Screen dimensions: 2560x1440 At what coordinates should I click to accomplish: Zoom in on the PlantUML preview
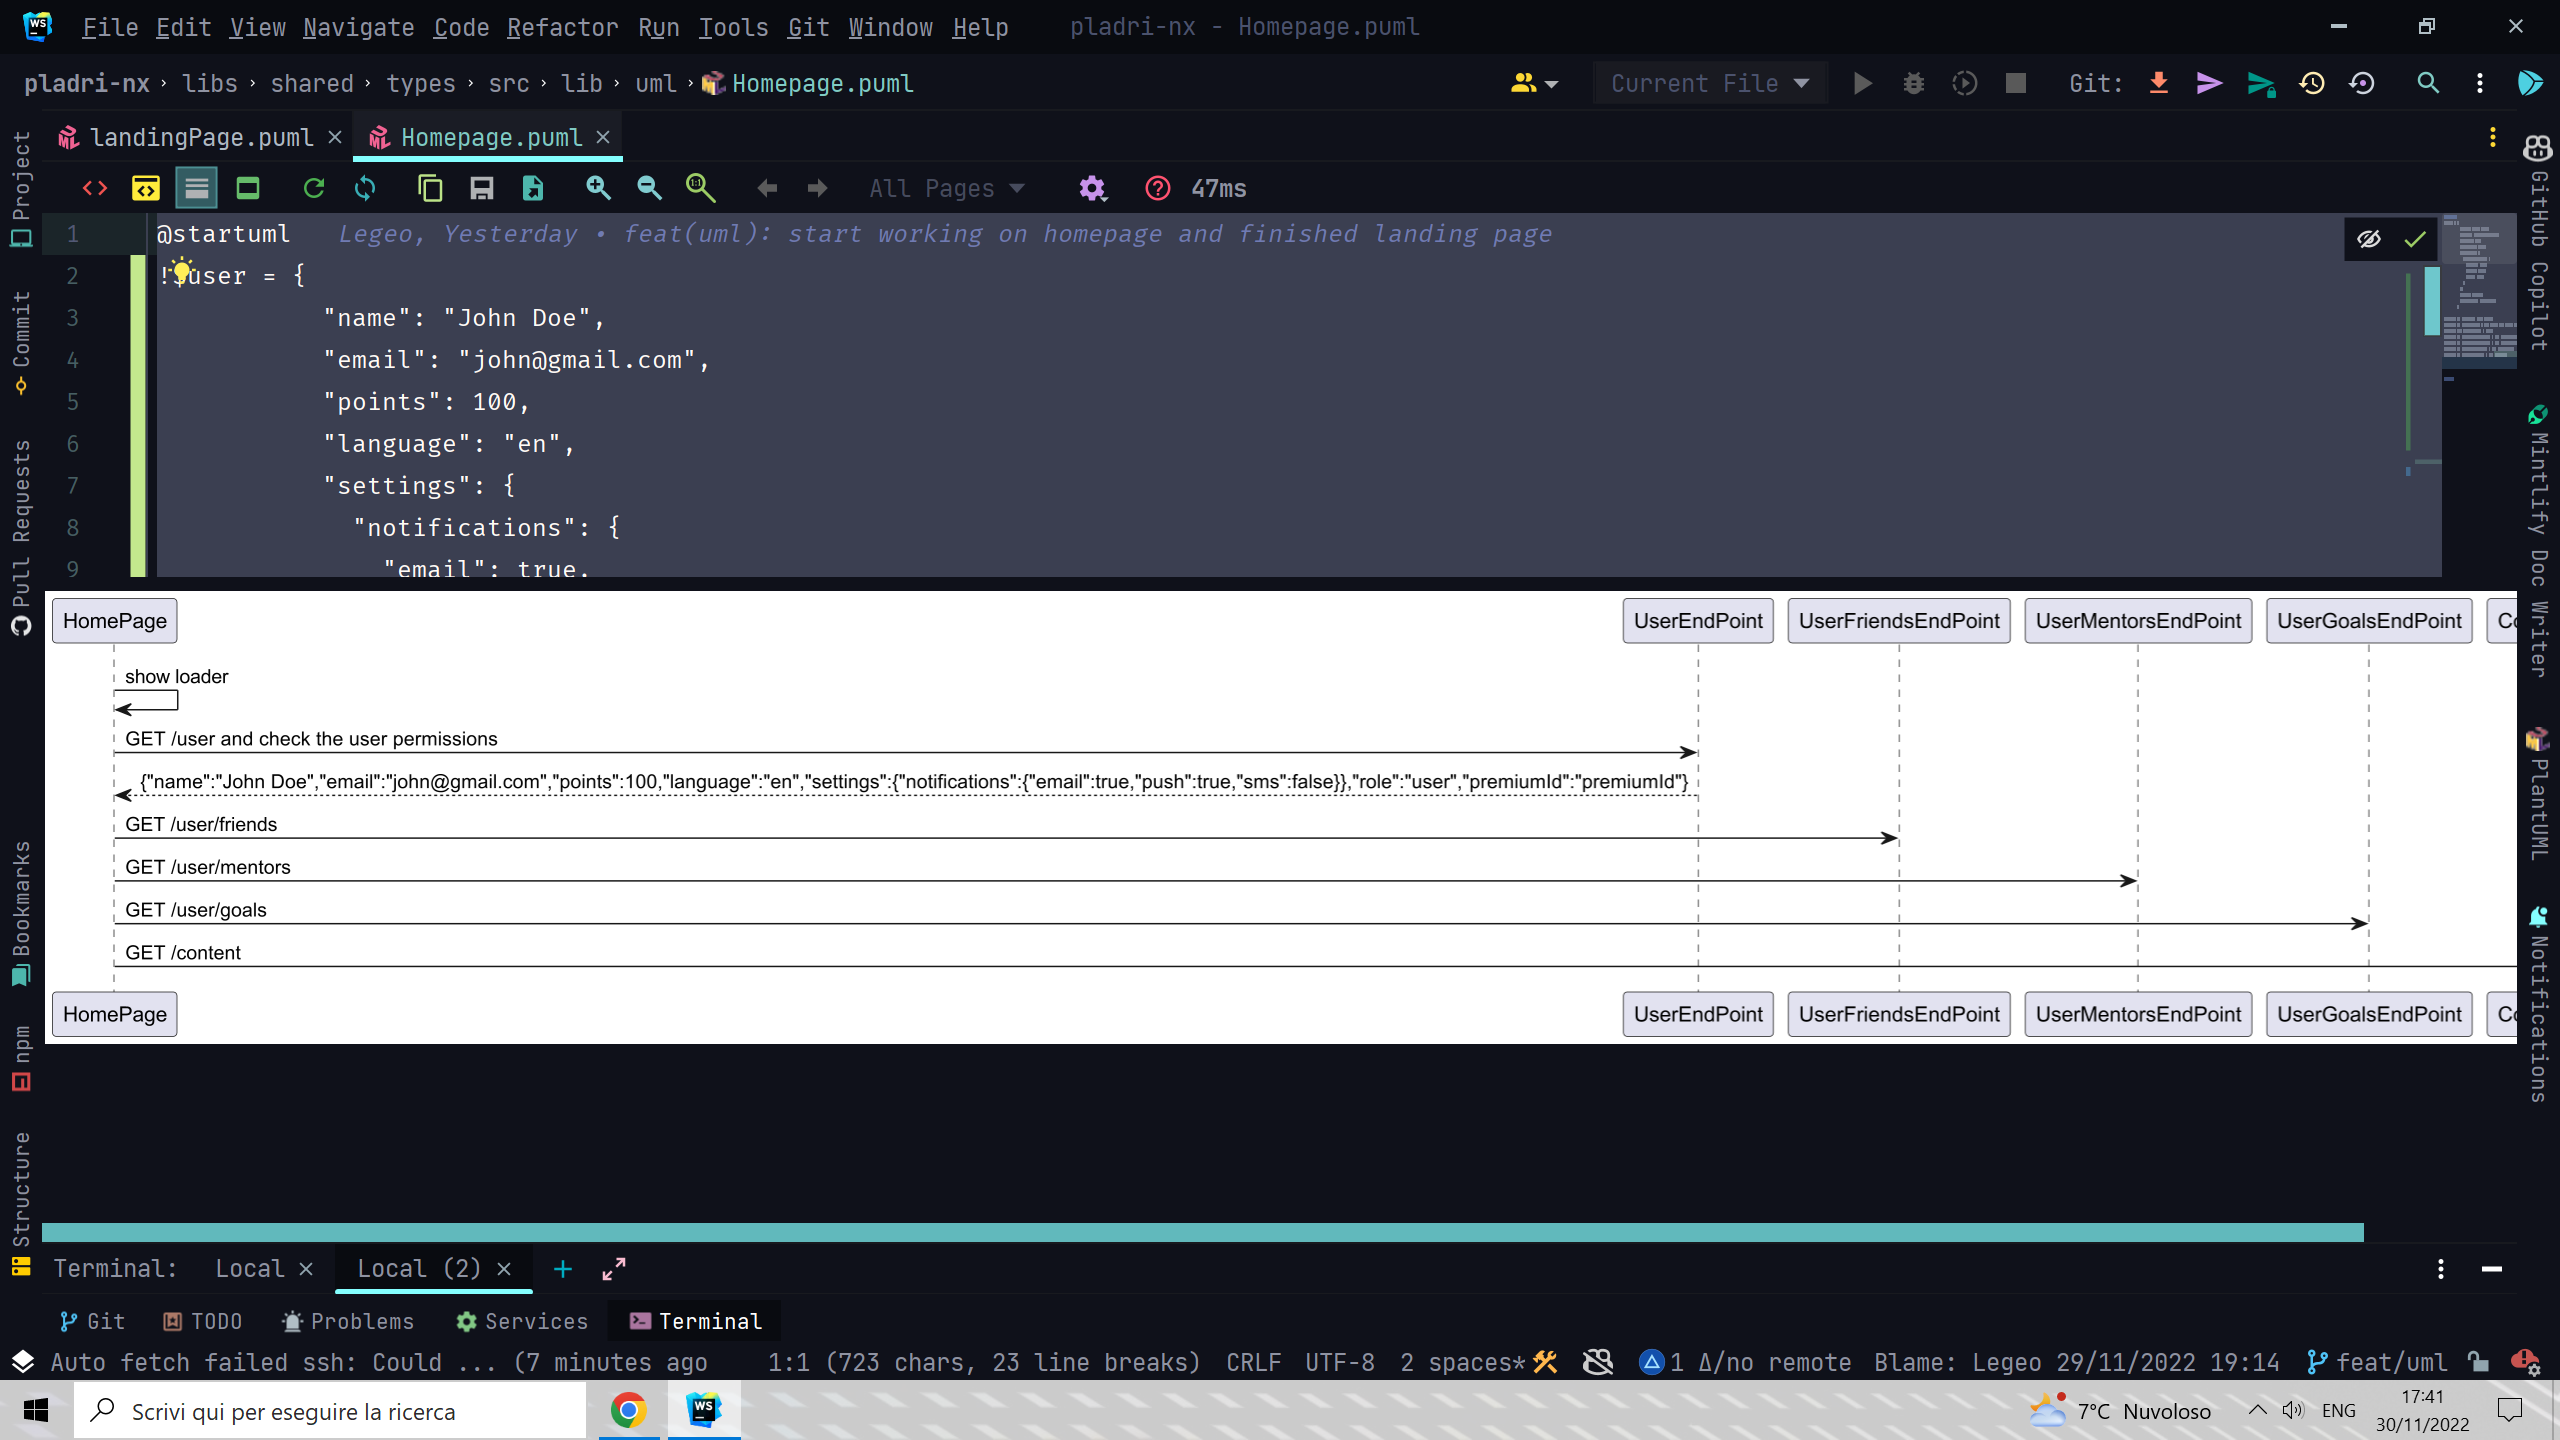coord(598,188)
